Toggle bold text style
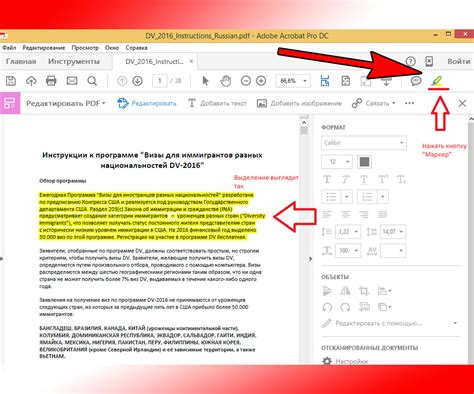The width and height of the screenshot is (474, 394). (x=327, y=180)
